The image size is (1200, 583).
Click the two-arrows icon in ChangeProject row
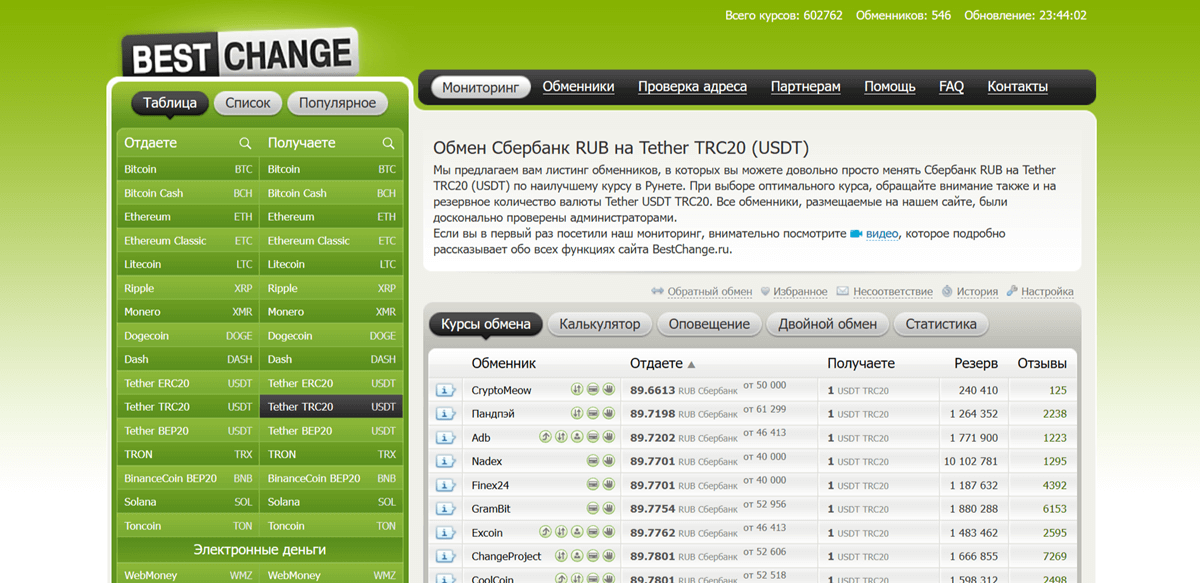tap(561, 555)
